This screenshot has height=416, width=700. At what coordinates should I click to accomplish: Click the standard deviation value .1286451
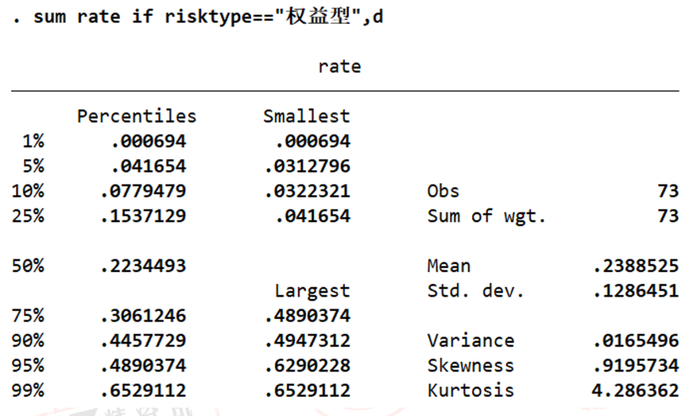coord(638,291)
